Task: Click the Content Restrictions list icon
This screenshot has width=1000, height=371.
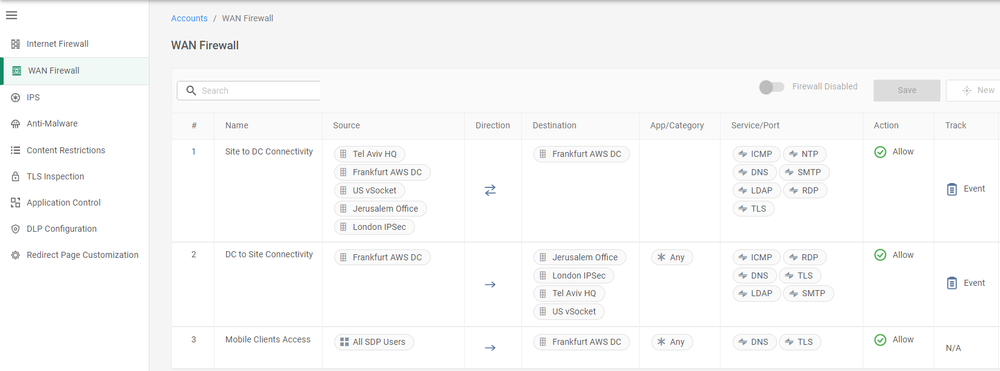Action: click(16, 150)
